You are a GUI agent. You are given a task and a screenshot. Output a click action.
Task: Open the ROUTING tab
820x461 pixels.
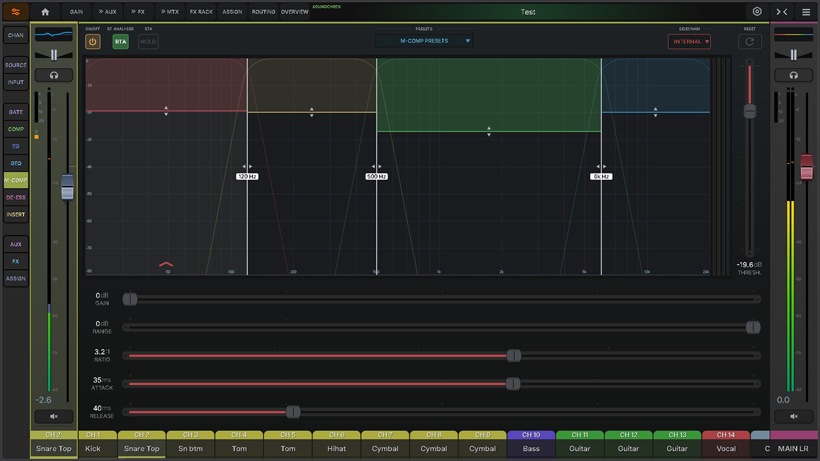(x=263, y=11)
